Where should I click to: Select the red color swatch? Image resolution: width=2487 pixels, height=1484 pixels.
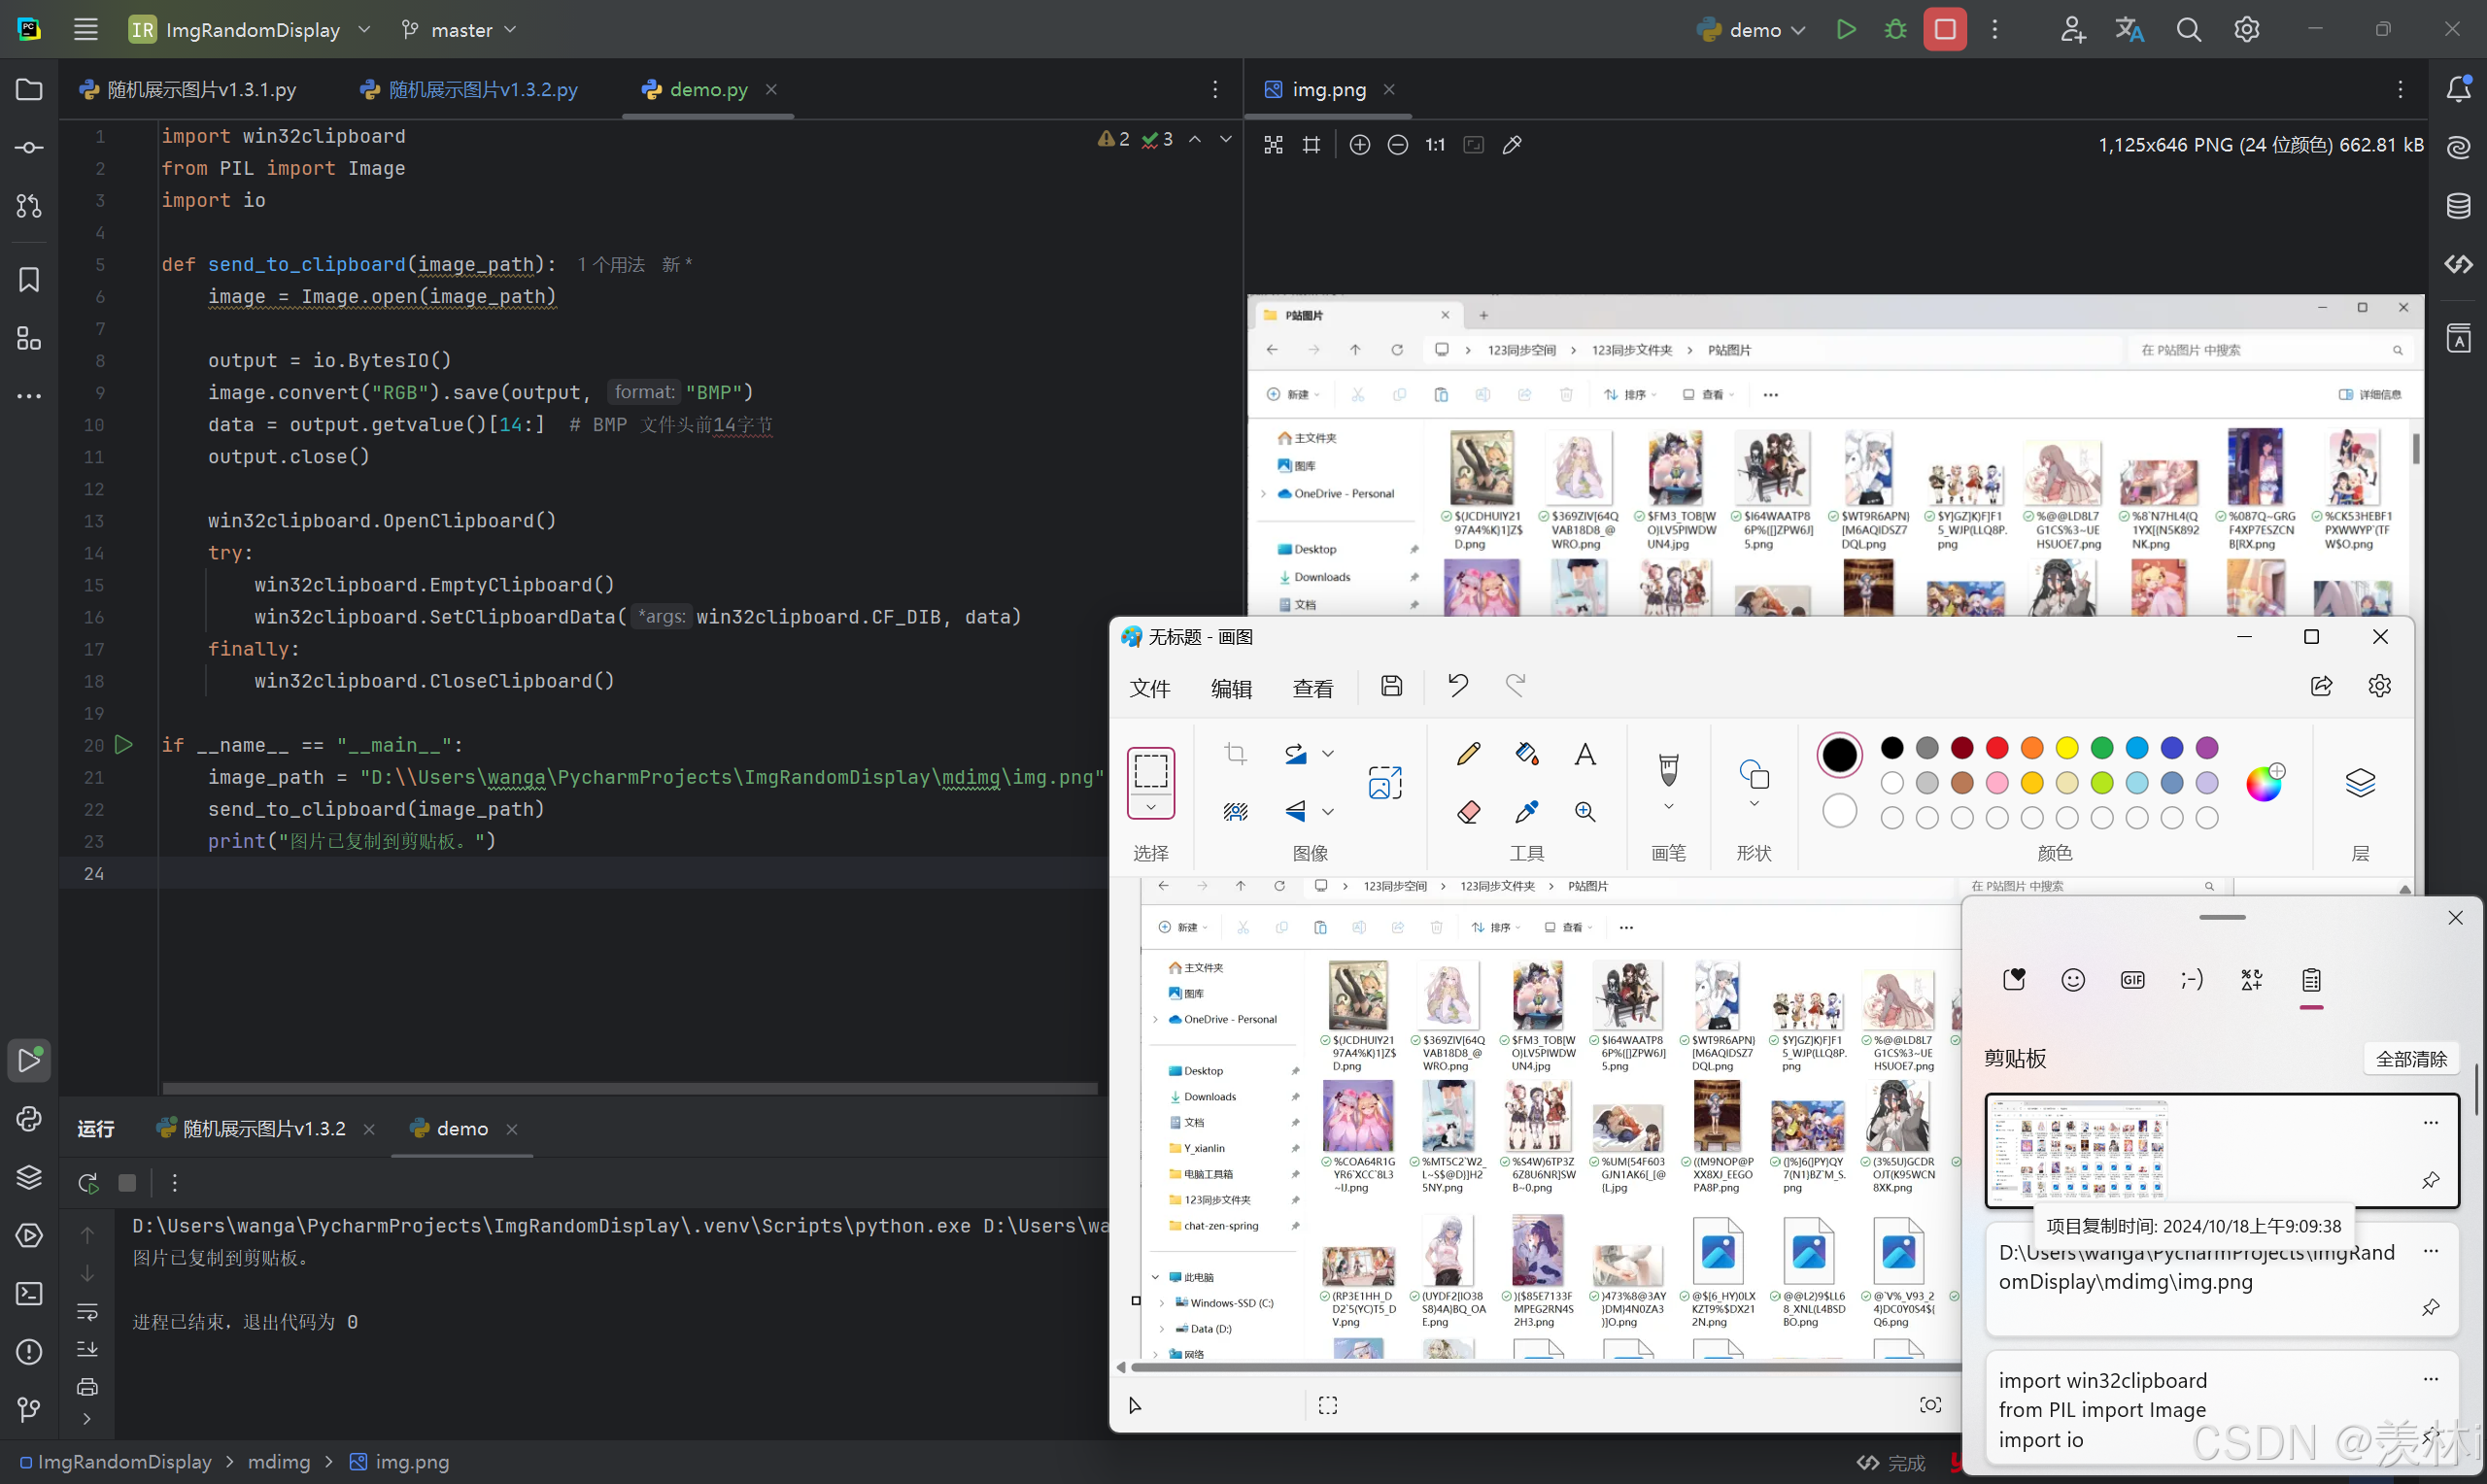[1997, 748]
